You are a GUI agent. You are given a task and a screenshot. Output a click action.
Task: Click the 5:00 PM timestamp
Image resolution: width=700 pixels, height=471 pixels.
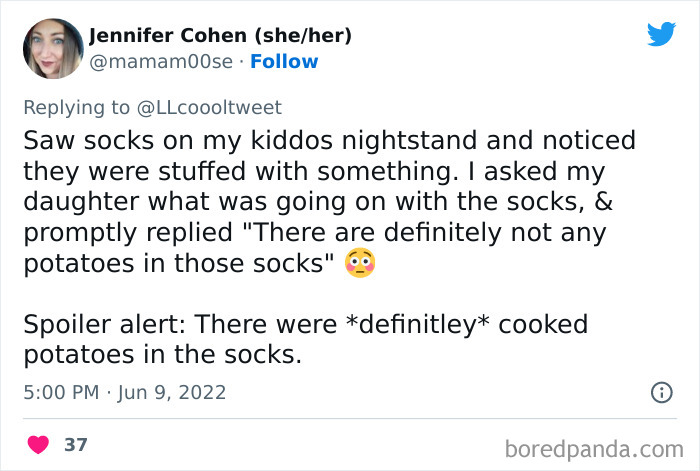tap(61, 393)
